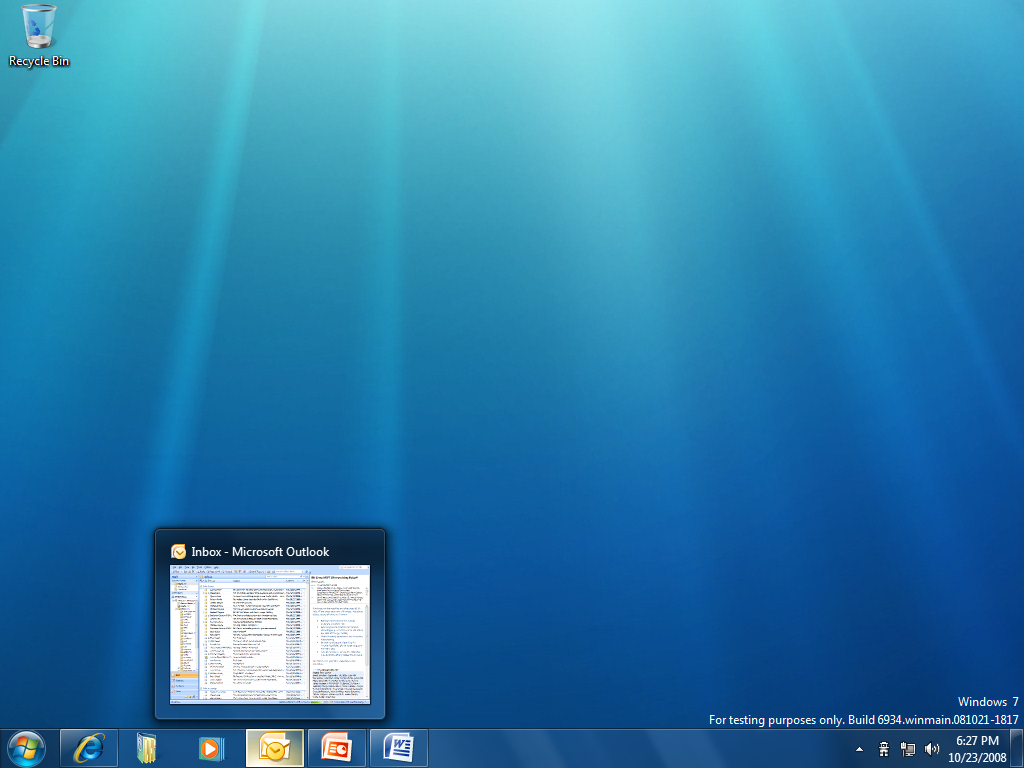Expand the hidden tray icons arrow

[859, 748]
